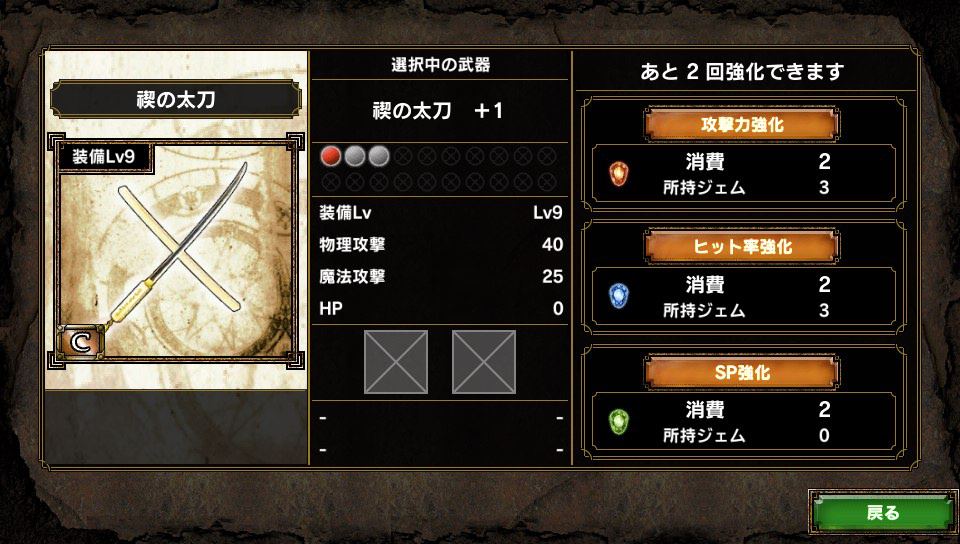The height and width of the screenshot is (544, 960).
Task: Tap the ヒット率強化 button
Action: point(742,247)
